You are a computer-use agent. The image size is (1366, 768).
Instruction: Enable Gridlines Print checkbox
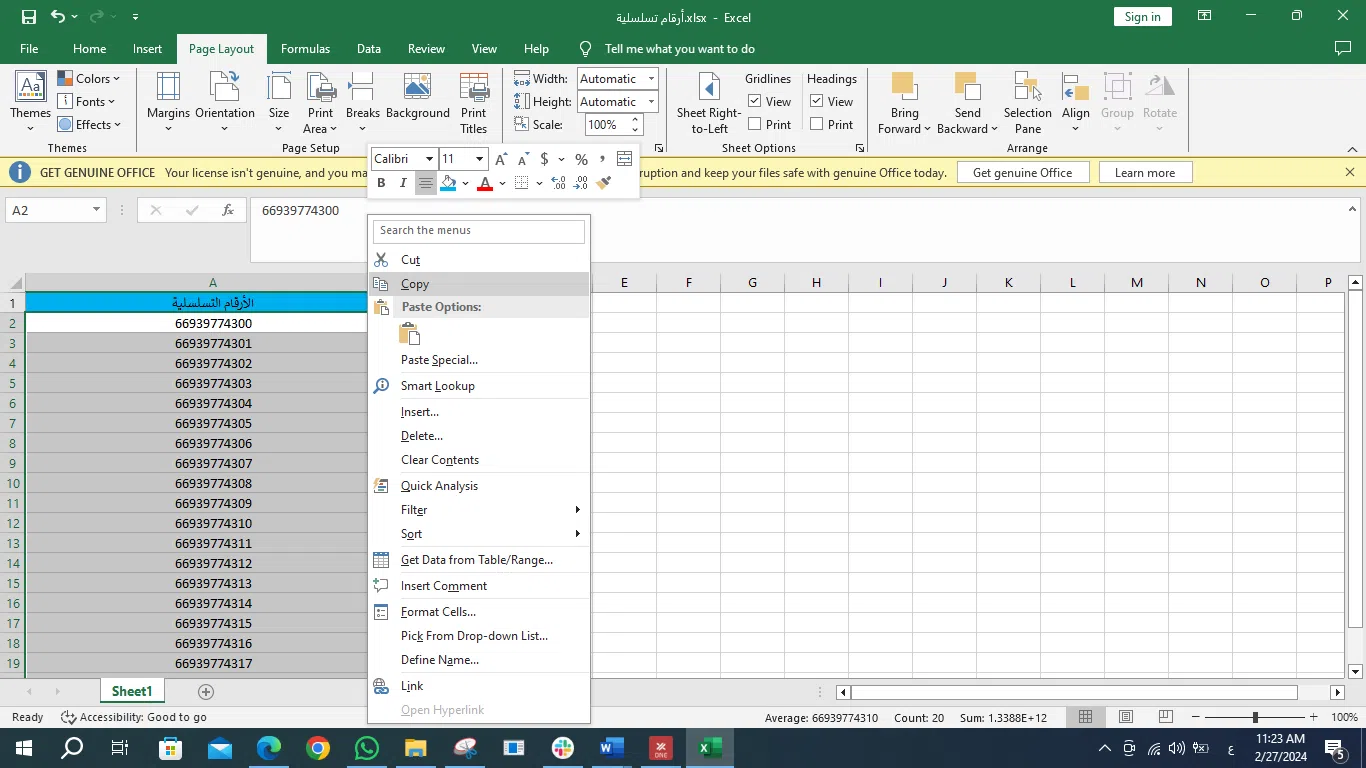click(755, 124)
